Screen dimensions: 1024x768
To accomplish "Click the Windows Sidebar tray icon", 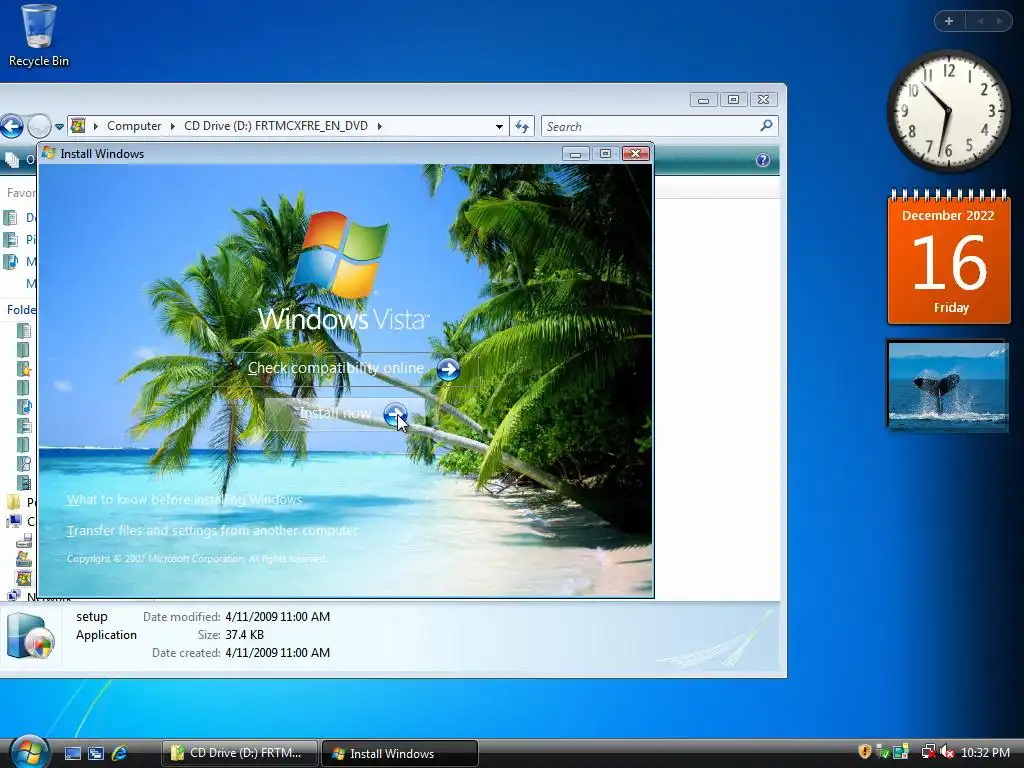I will coord(901,752).
